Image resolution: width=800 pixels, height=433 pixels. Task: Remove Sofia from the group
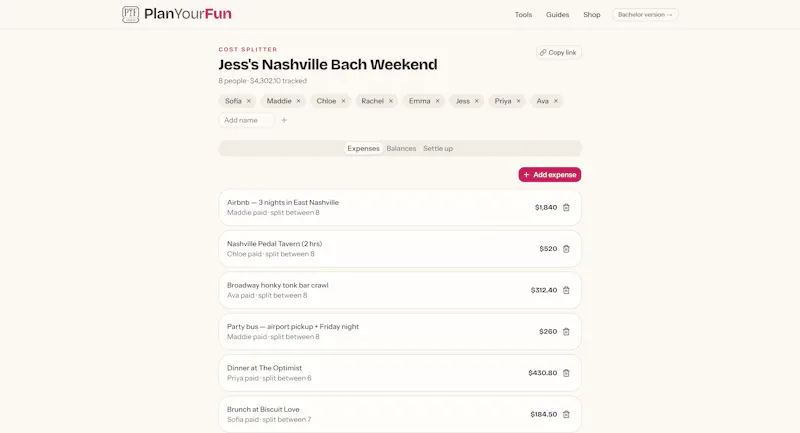pos(249,101)
